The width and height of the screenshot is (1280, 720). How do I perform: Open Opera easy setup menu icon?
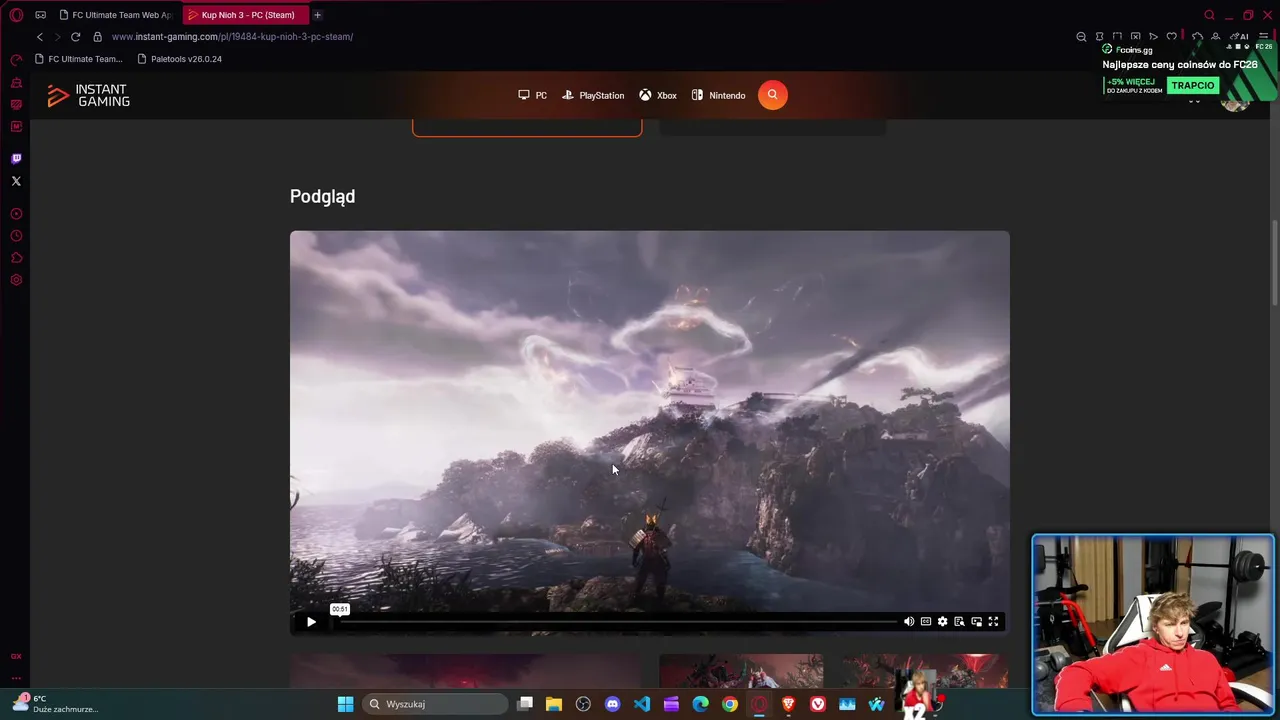(x=1263, y=37)
